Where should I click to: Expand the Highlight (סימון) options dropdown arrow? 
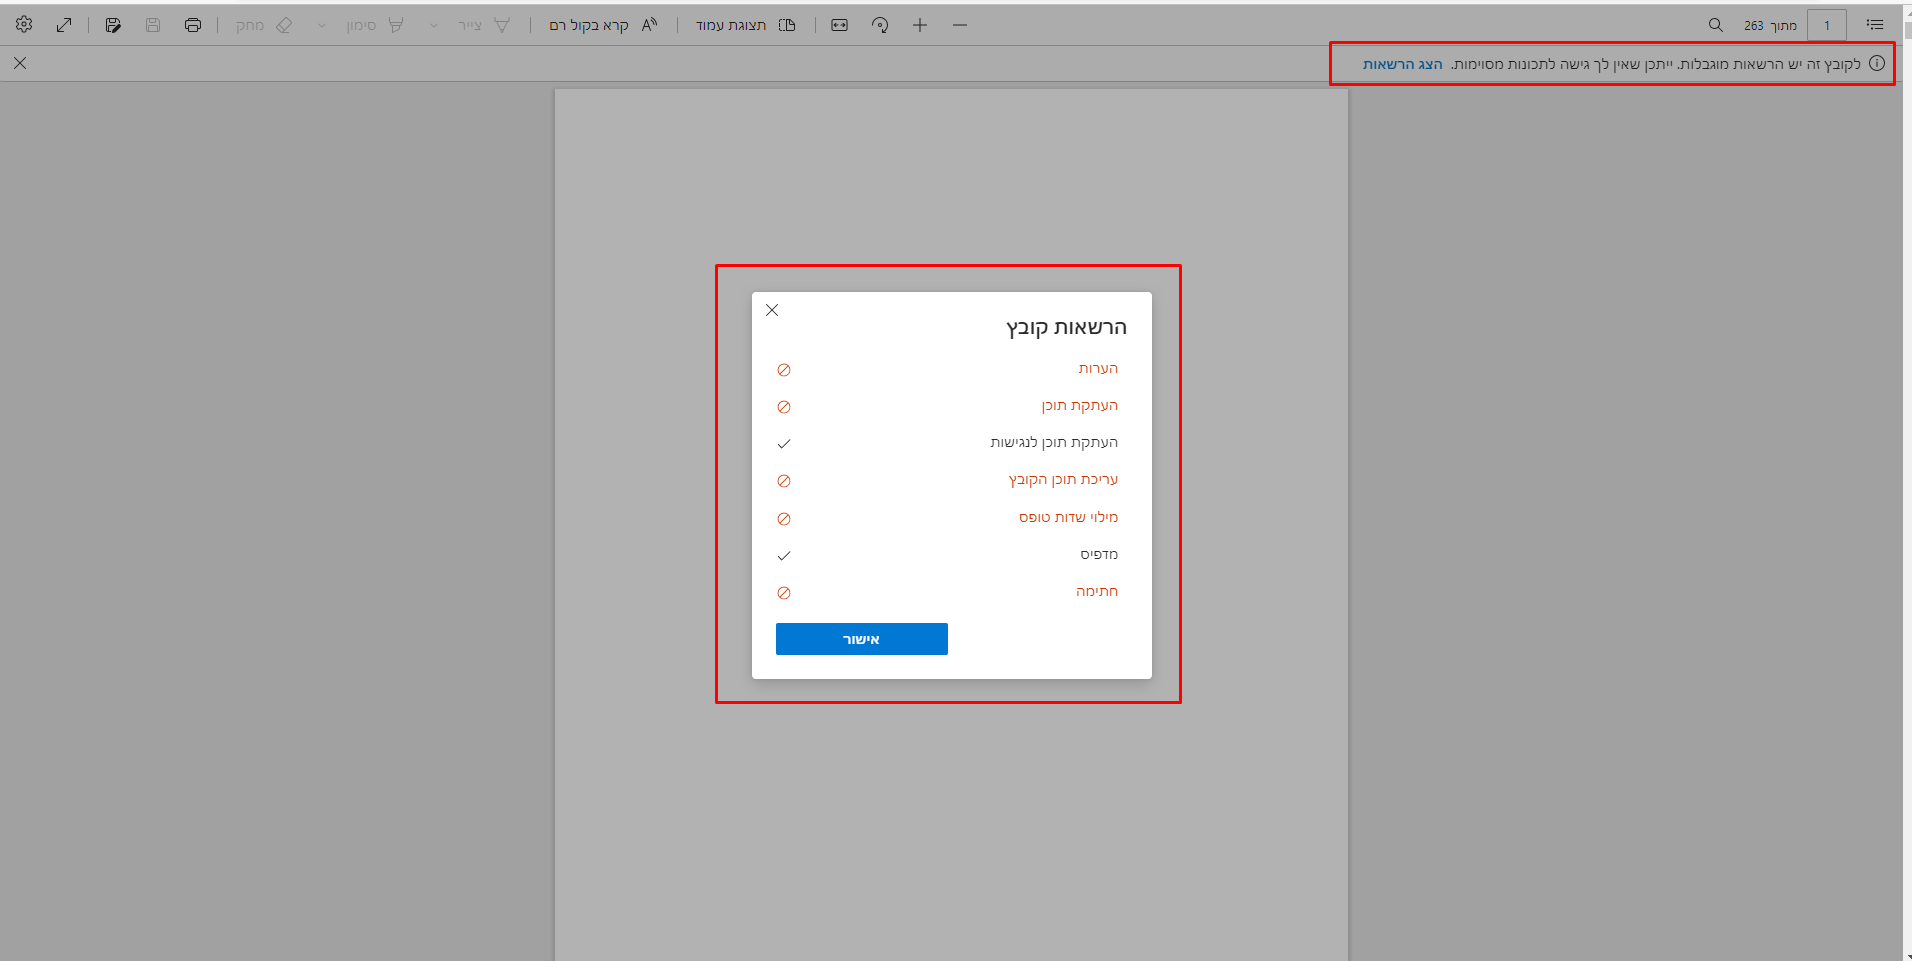[x=321, y=26]
